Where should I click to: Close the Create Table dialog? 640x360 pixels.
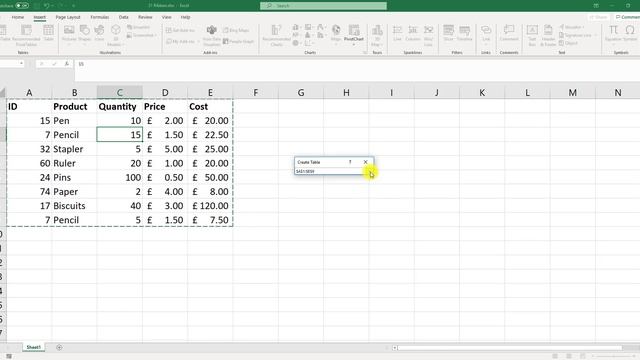click(x=365, y=162)
